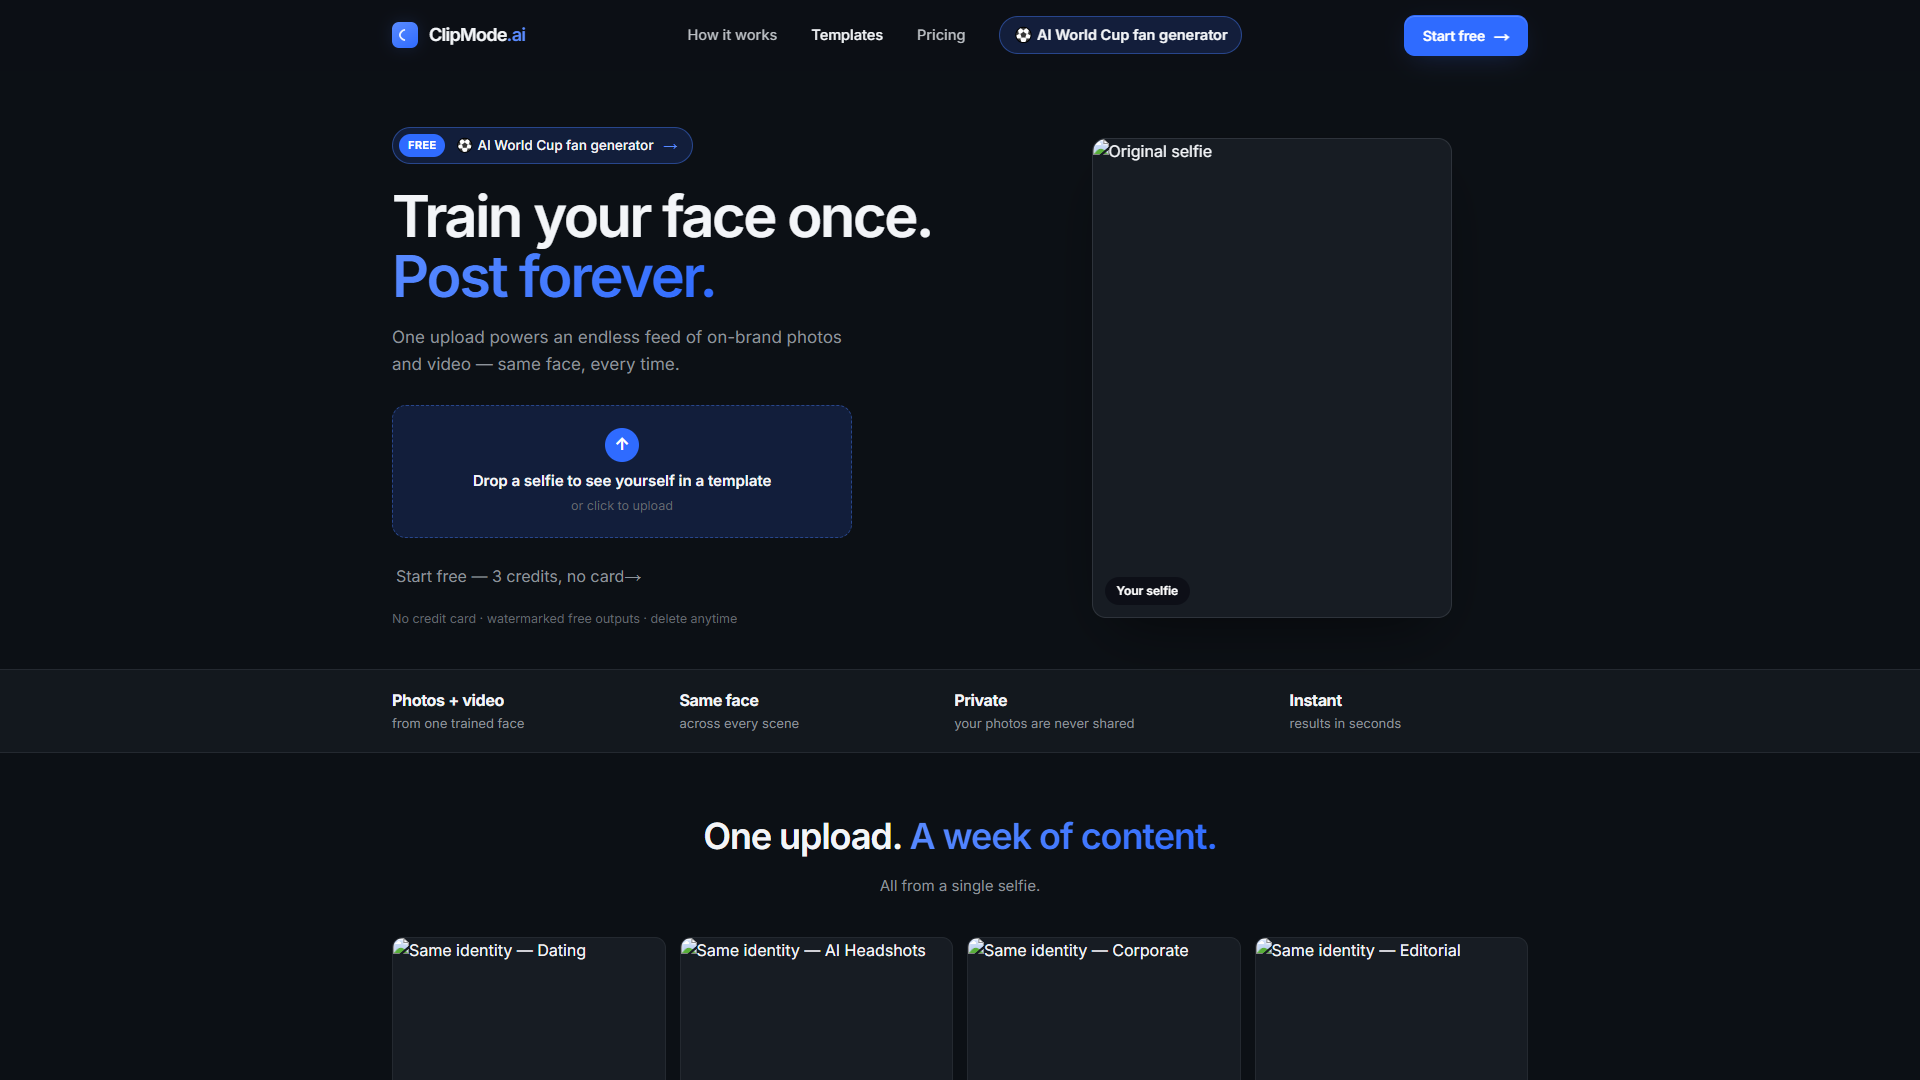1920x1080 pixels.
Task: Click 'Train your face once.' headline
Action: [x=662, y=217]
